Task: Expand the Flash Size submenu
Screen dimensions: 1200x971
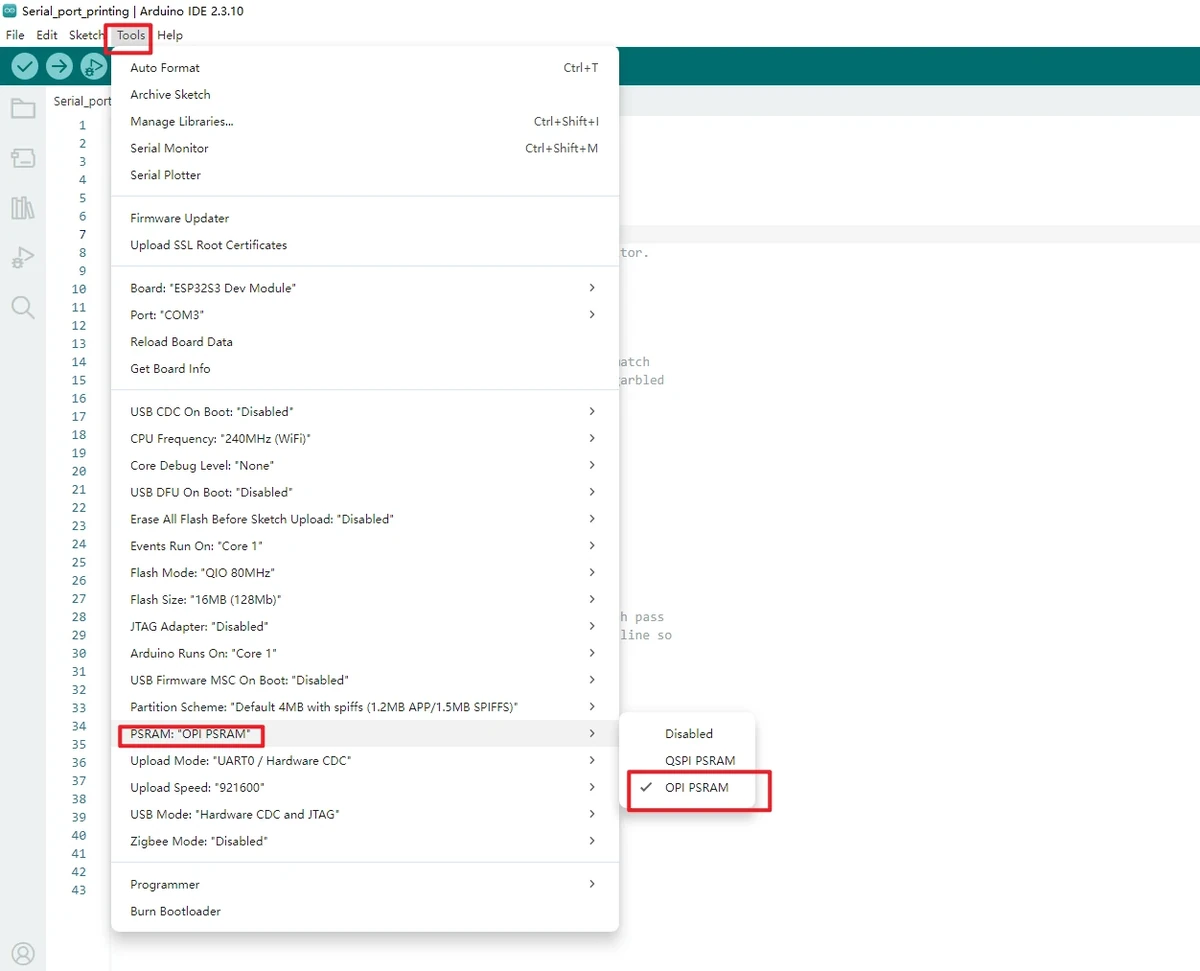Action: pos(365,600)
